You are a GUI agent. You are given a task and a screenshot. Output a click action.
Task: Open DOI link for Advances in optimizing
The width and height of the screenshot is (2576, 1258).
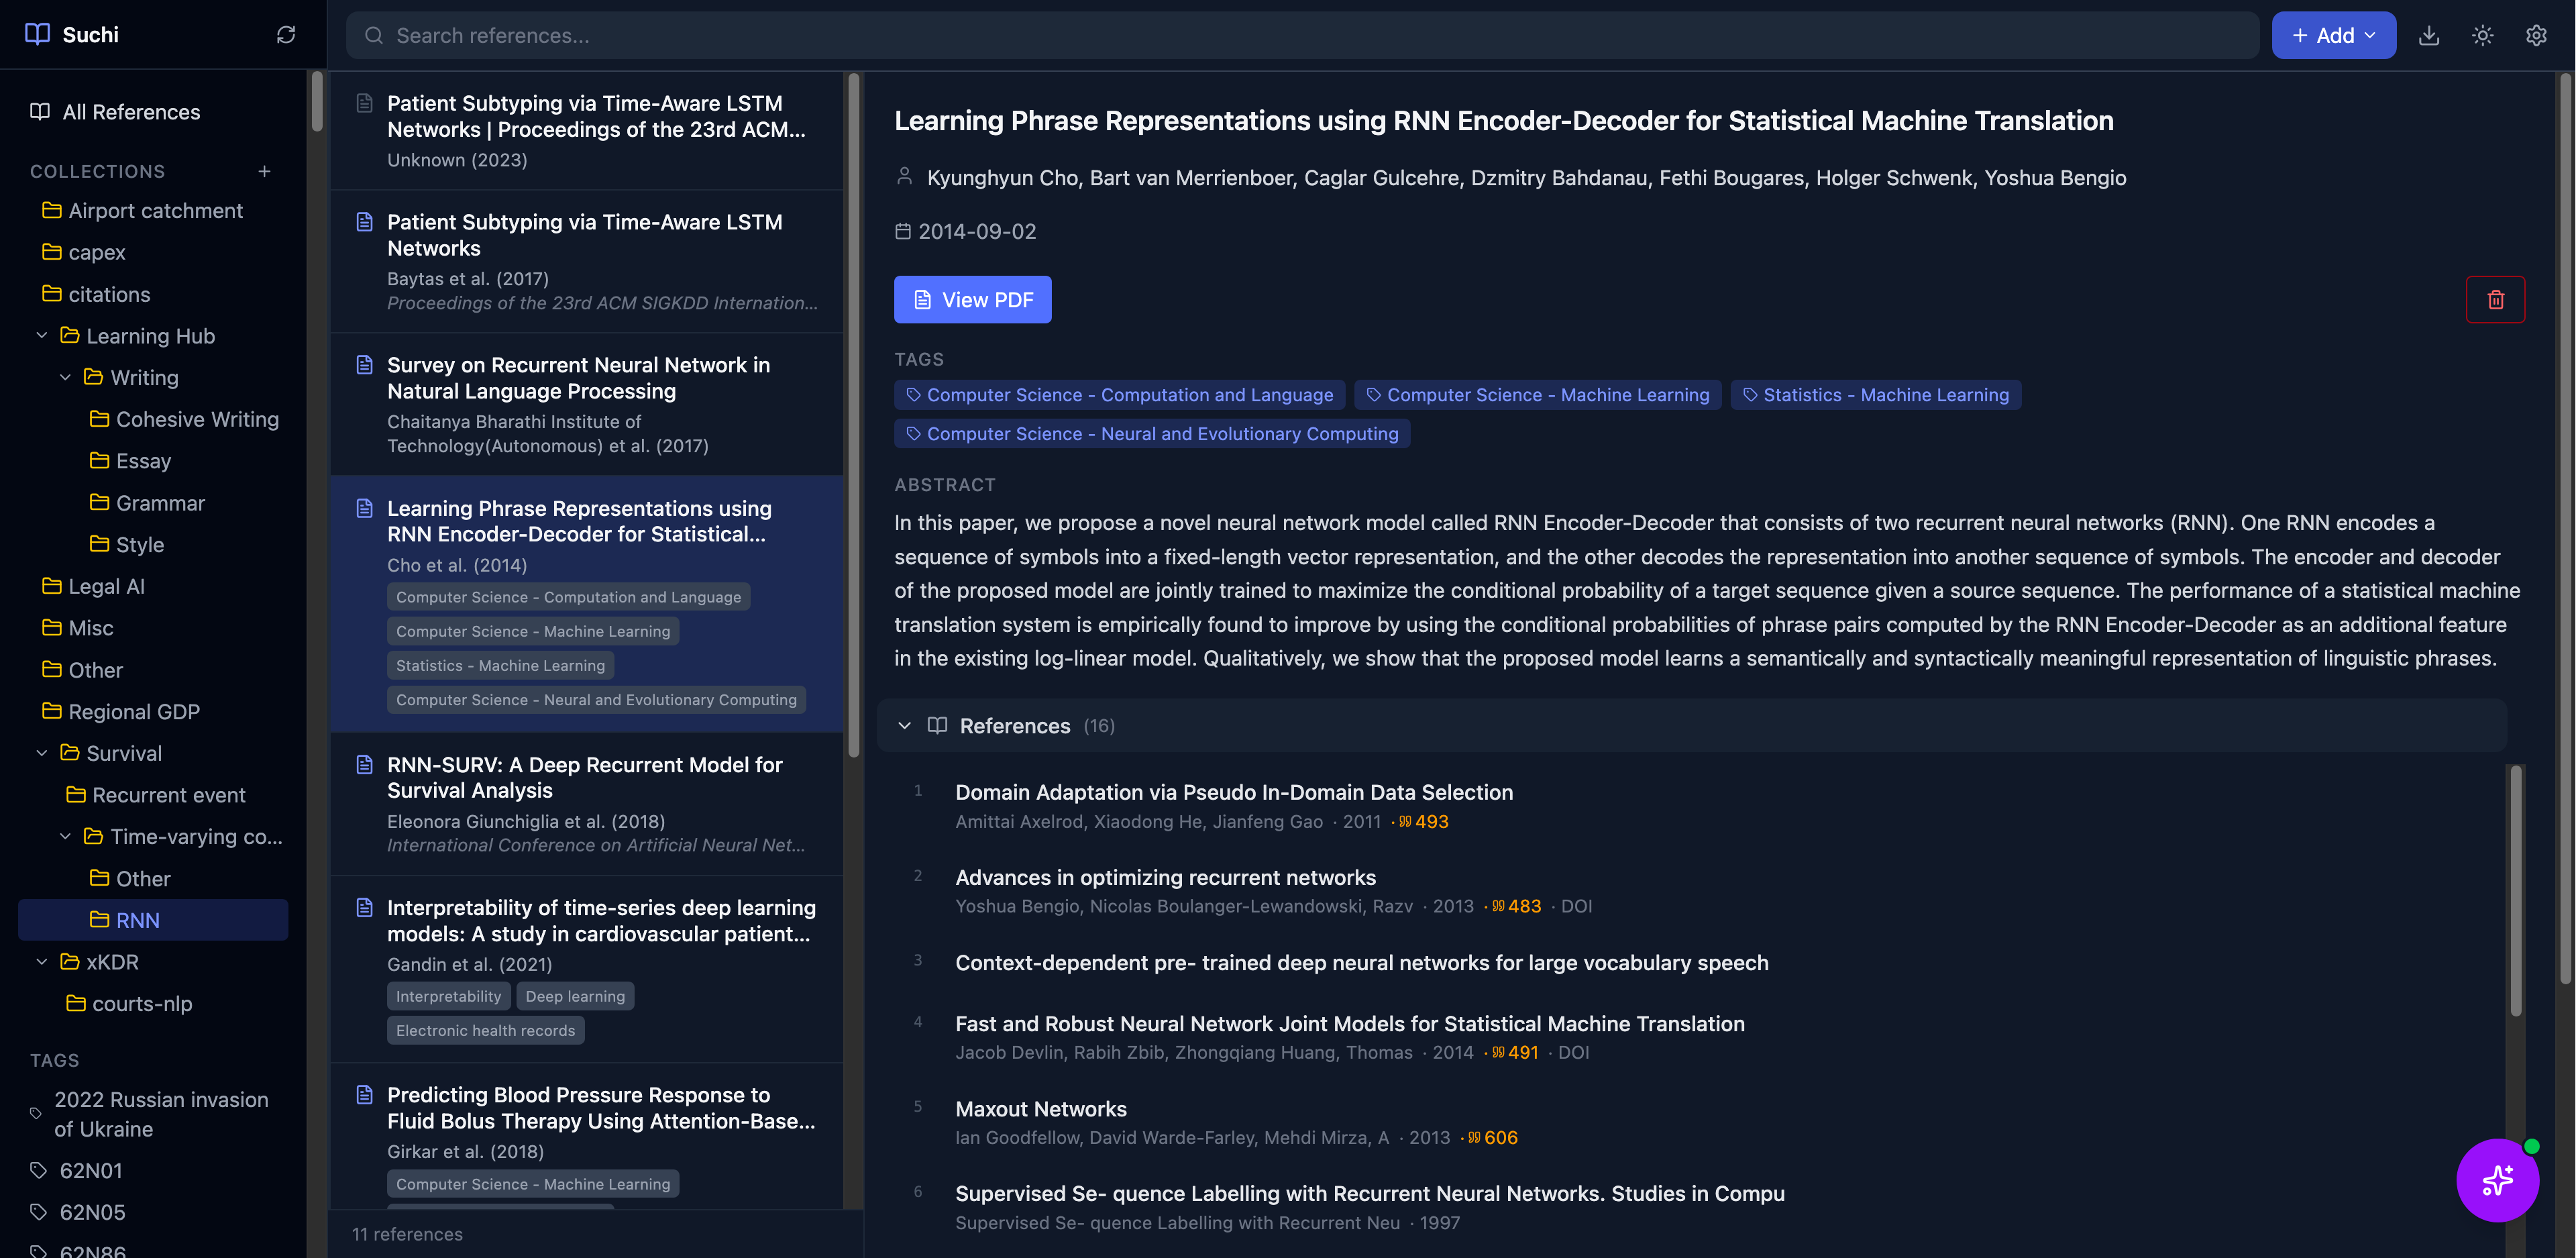pos(1576,906)
